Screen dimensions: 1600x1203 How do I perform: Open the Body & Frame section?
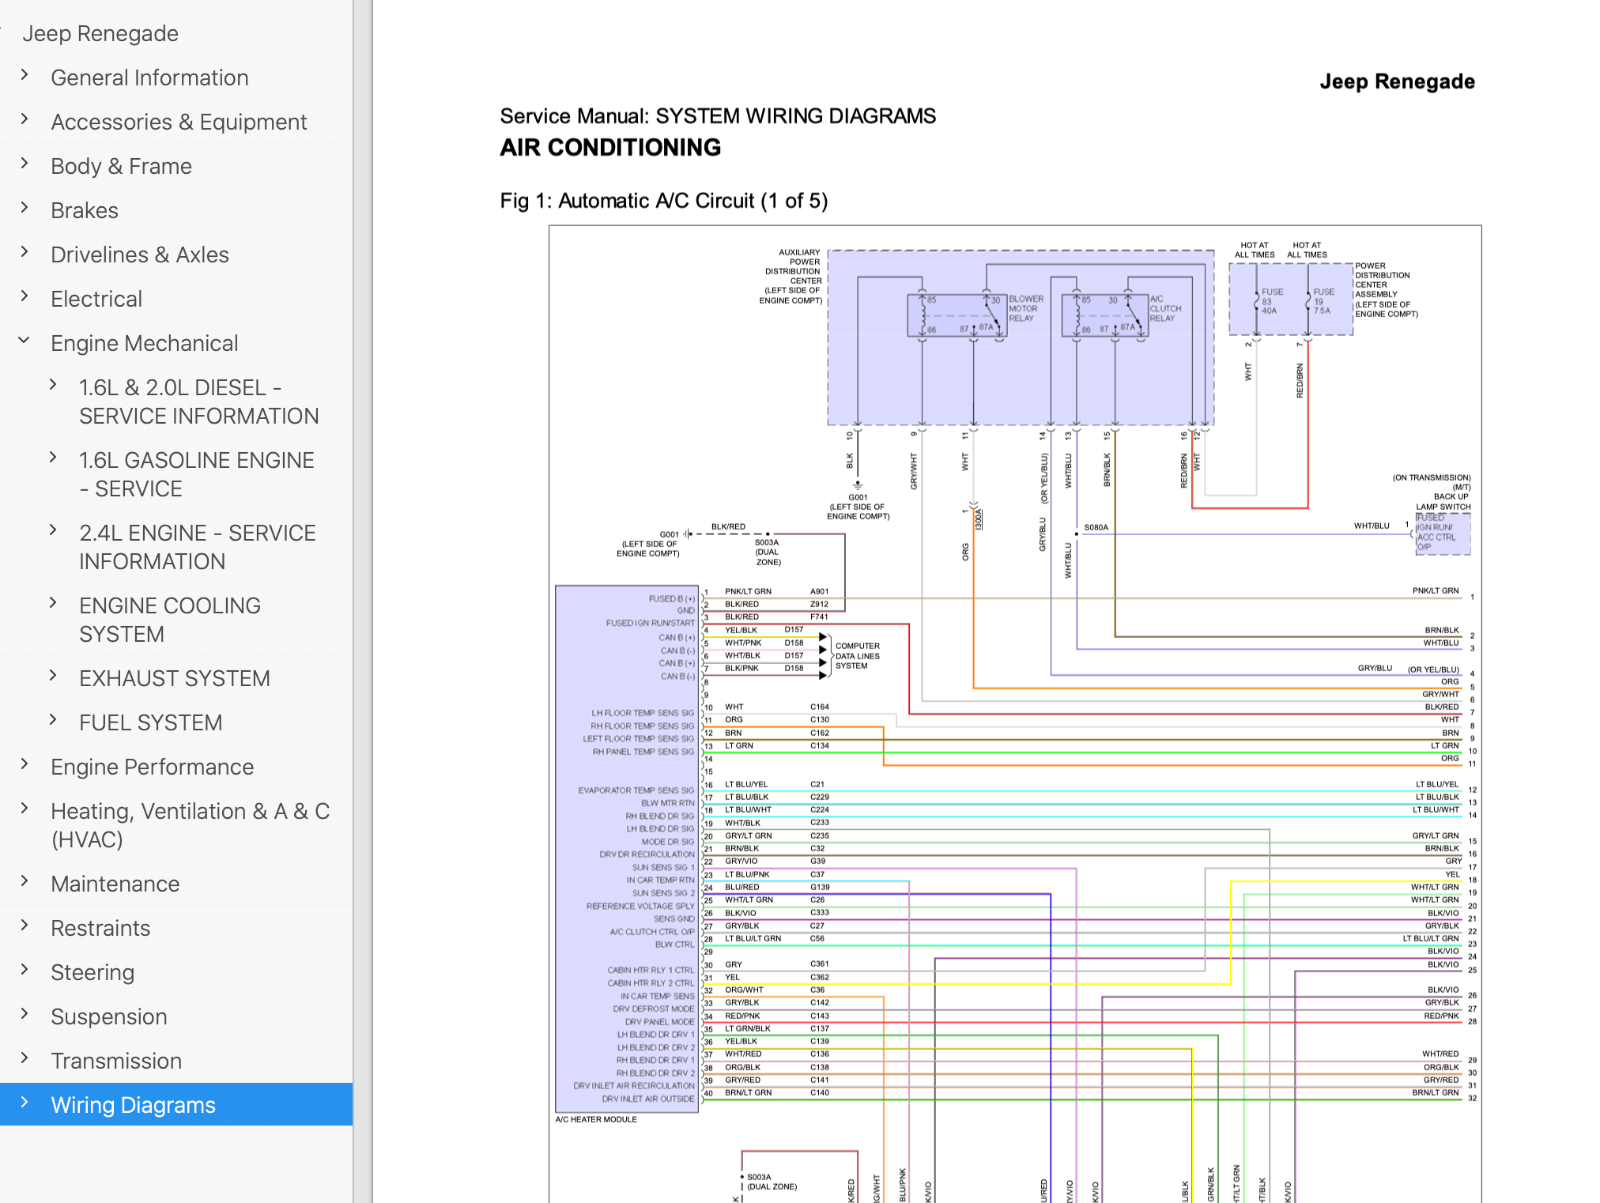click(x=121, y=166)
